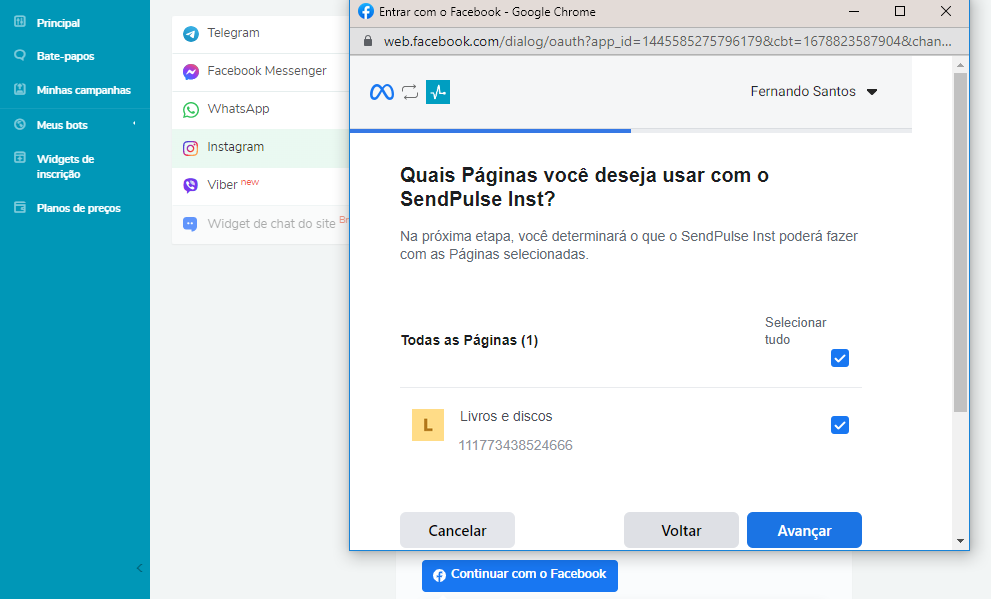Click the Voltar button
This screenshot has width=991, height=599.
click(681, 531)
